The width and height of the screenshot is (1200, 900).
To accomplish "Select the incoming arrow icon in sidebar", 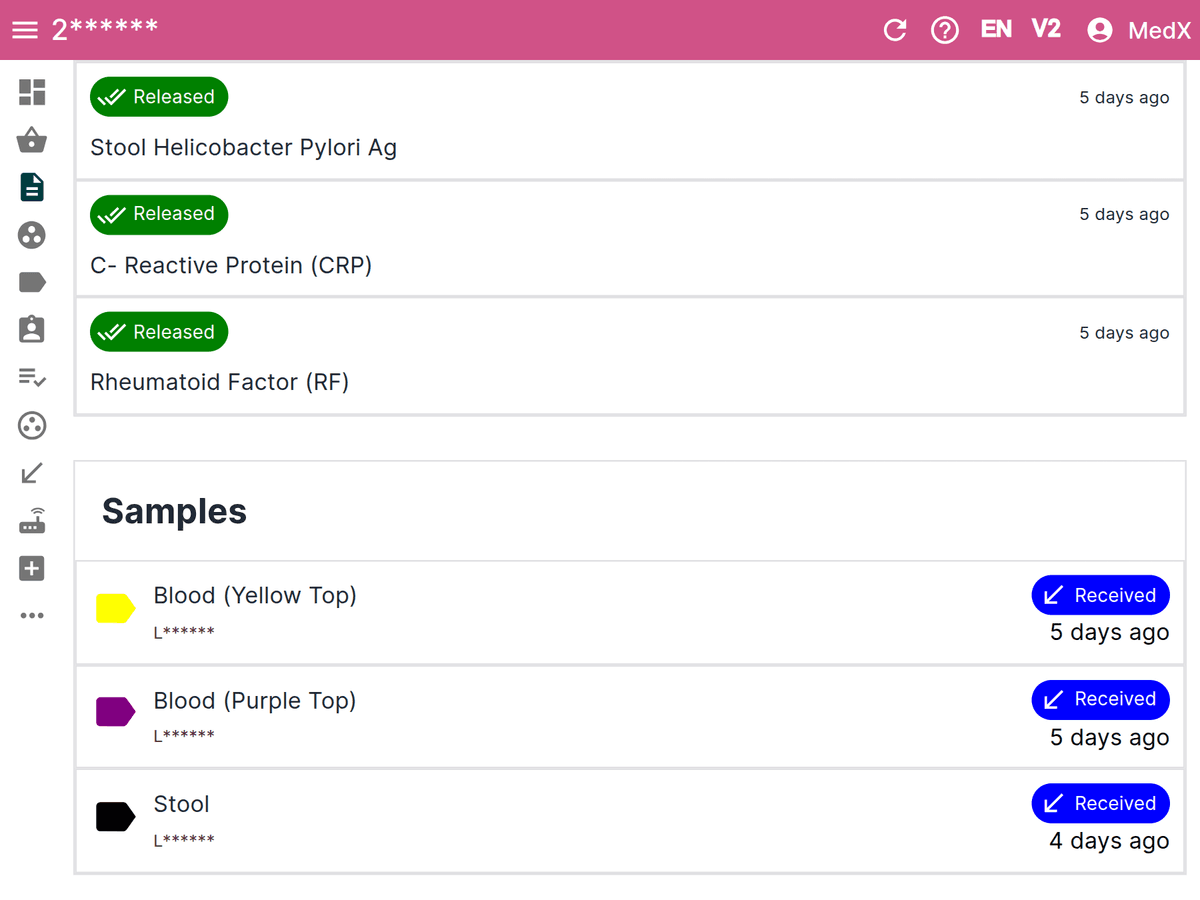I will (32, 473).
